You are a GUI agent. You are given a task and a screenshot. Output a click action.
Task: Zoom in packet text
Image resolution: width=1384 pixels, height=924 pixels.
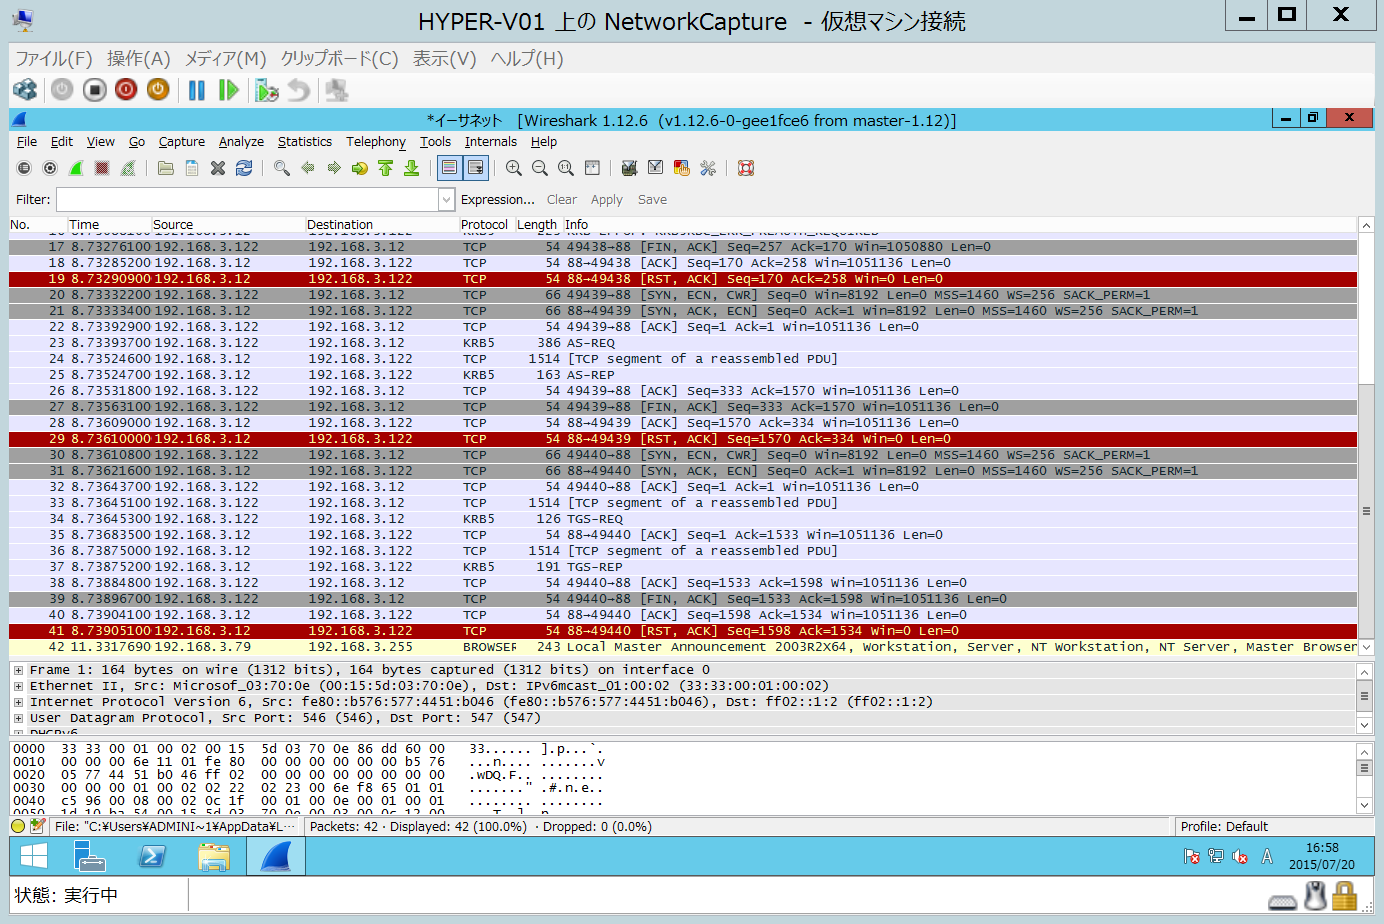tap(514, 168)
